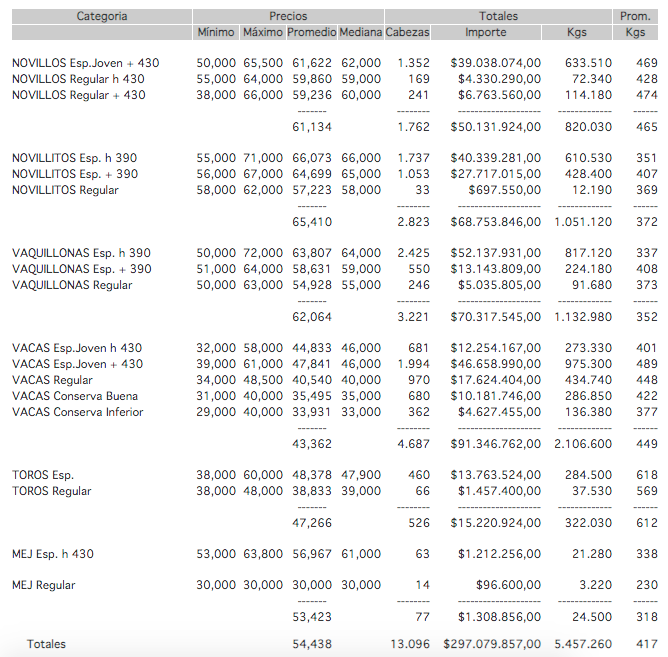
Task: Select the Mediana column sub-header
Action: point(360,33)
